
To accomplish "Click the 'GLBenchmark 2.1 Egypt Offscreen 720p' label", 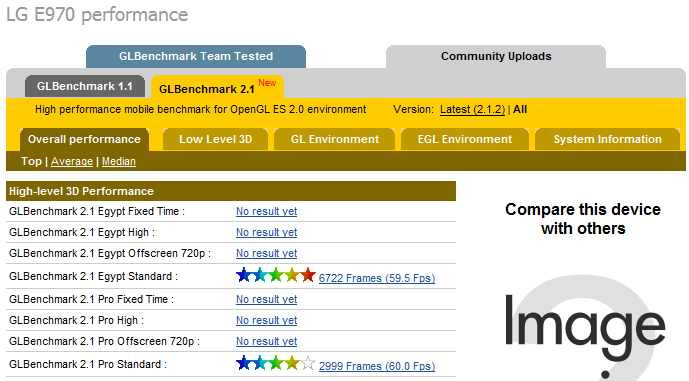I will click(x=110, y=254).
